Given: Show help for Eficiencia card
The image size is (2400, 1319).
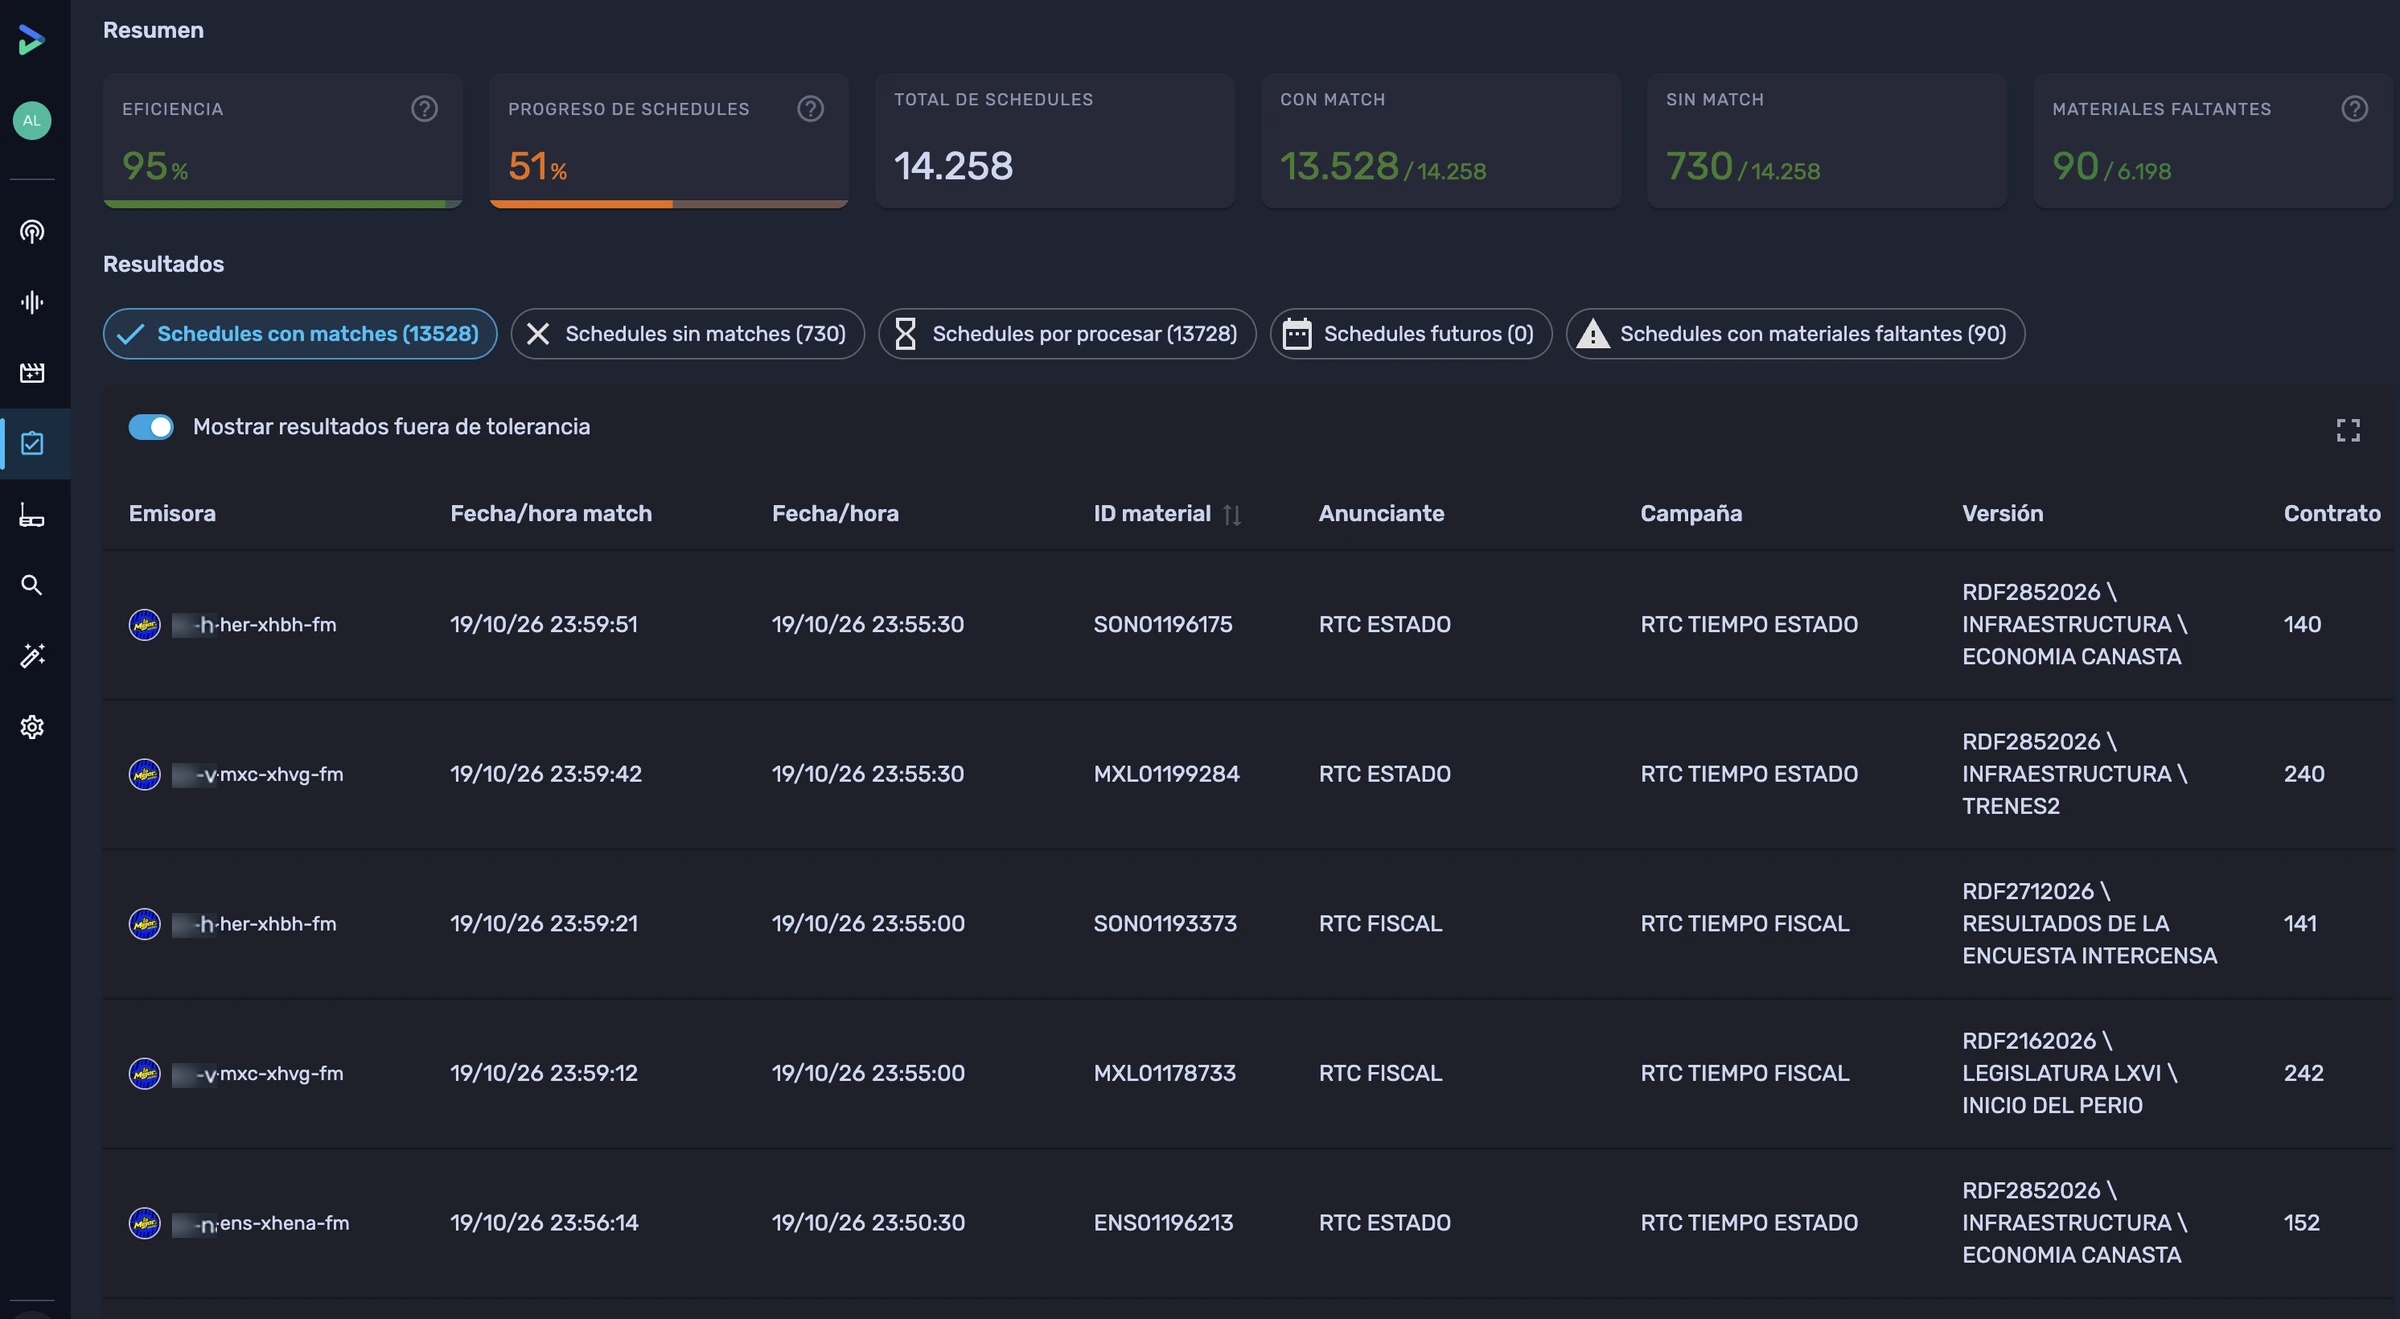Looking at the screenshot, I should [425, 109].
